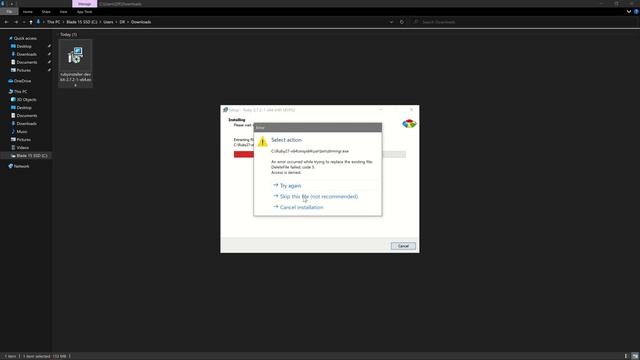Open the File menu in File Explorer
Screen dimensions: 640x360
tap(9, 12)
